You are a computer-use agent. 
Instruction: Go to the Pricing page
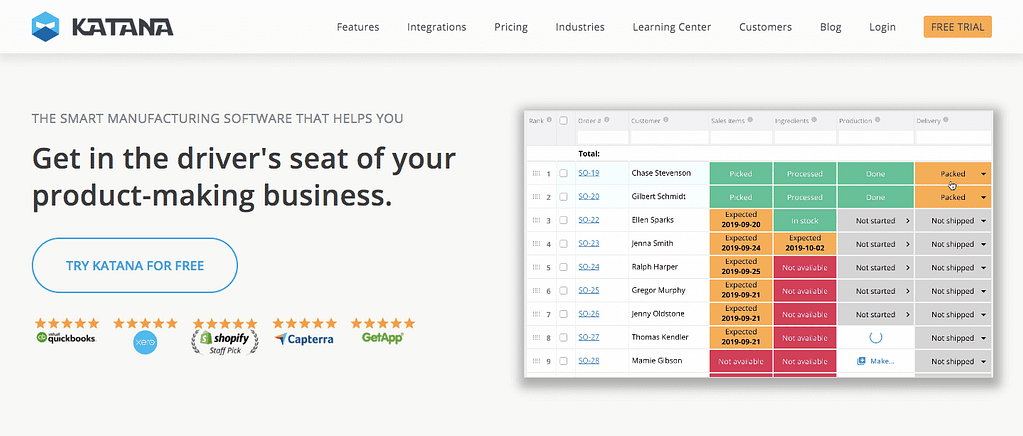pos(511,27)
